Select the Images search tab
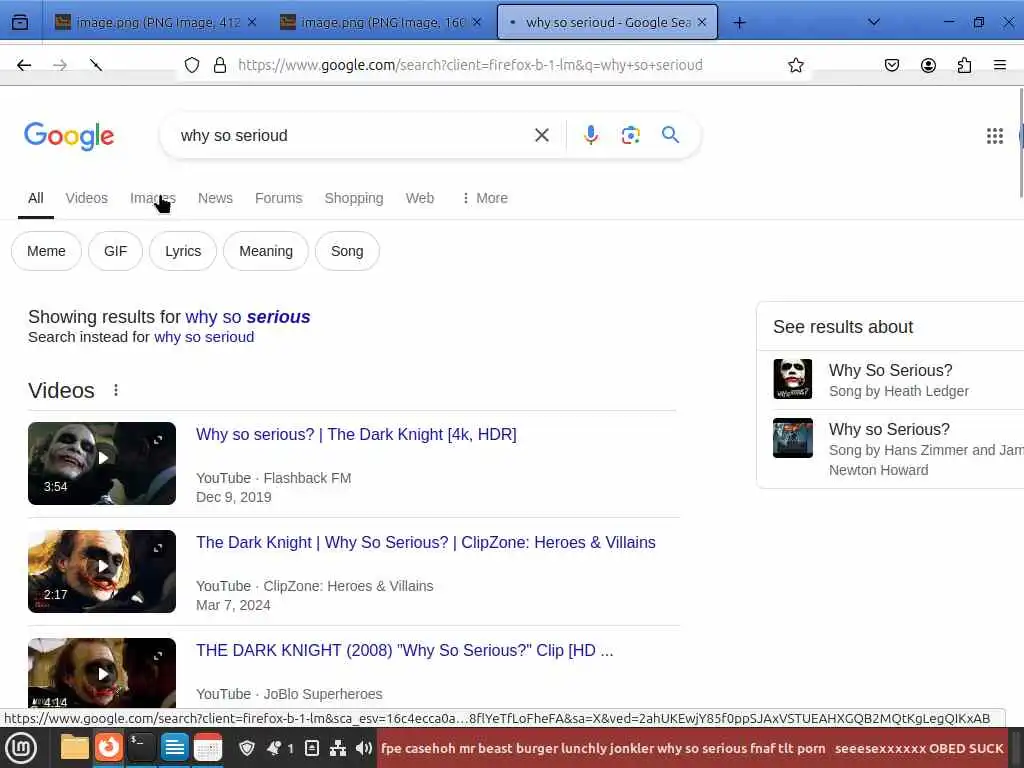Viewport: 1024px width, 768px height. 153,198
